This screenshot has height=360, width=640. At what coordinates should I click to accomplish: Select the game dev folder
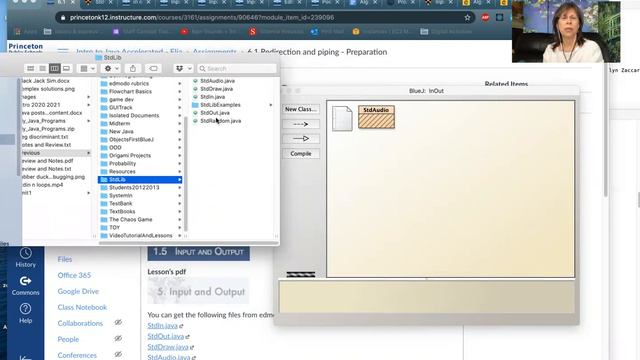tap(121, 99)
